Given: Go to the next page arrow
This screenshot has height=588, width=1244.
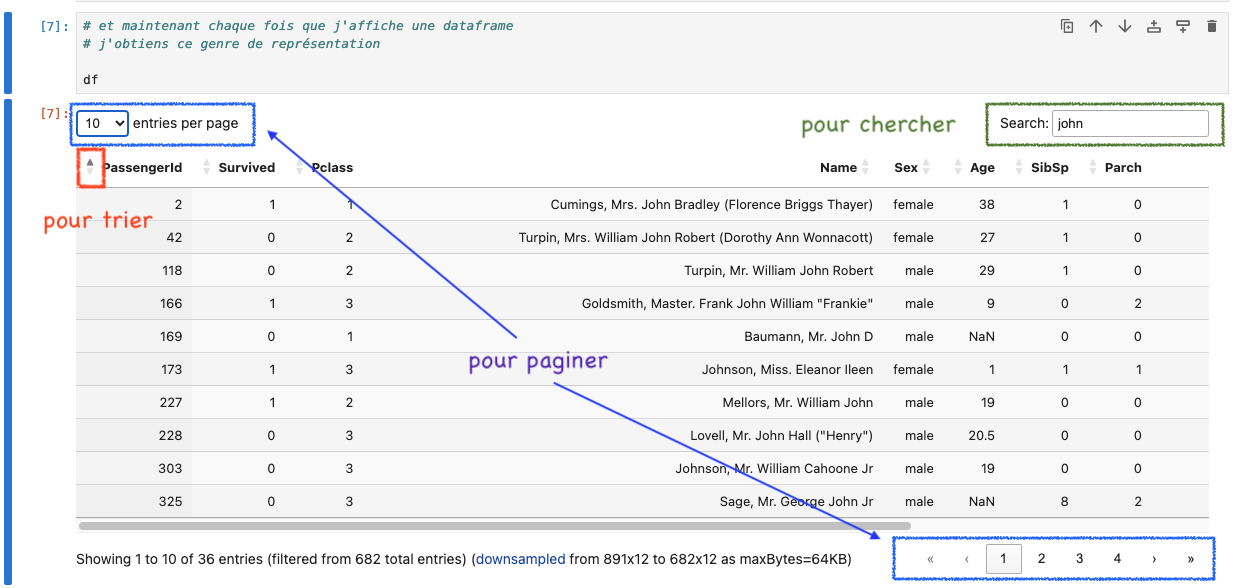Looking at the screenshot, I should click(1154, 559).
